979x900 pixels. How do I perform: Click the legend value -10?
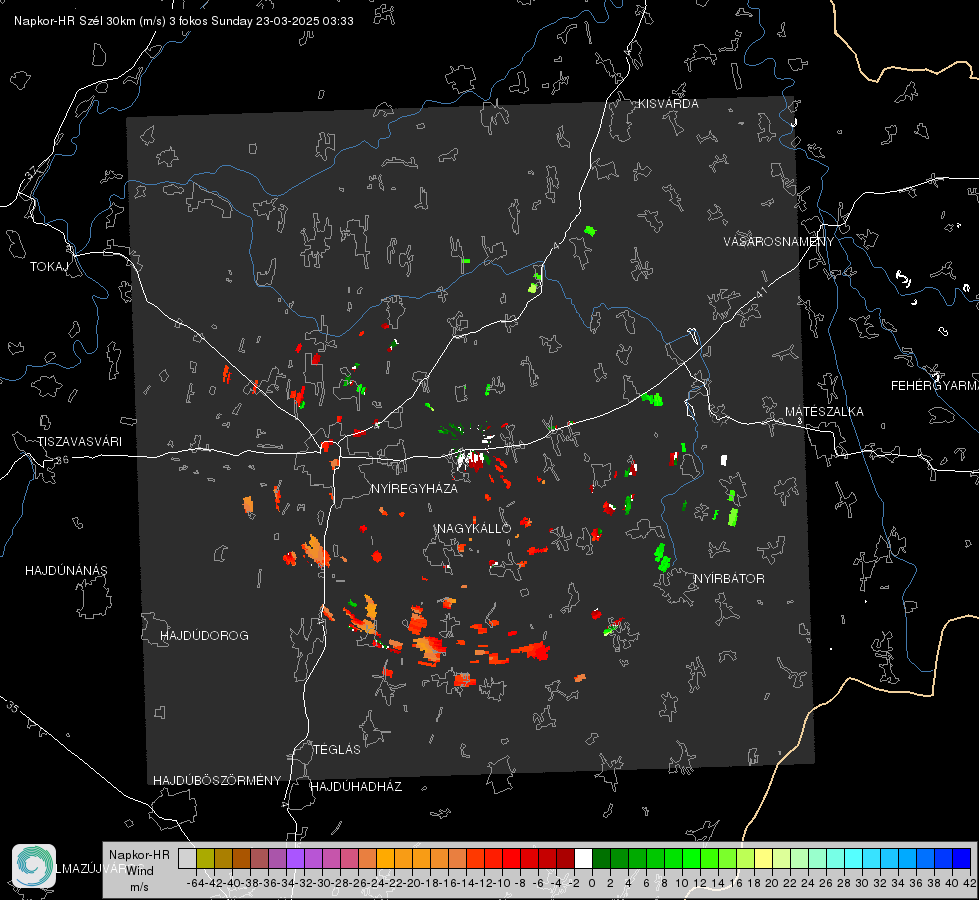point(502,883)
